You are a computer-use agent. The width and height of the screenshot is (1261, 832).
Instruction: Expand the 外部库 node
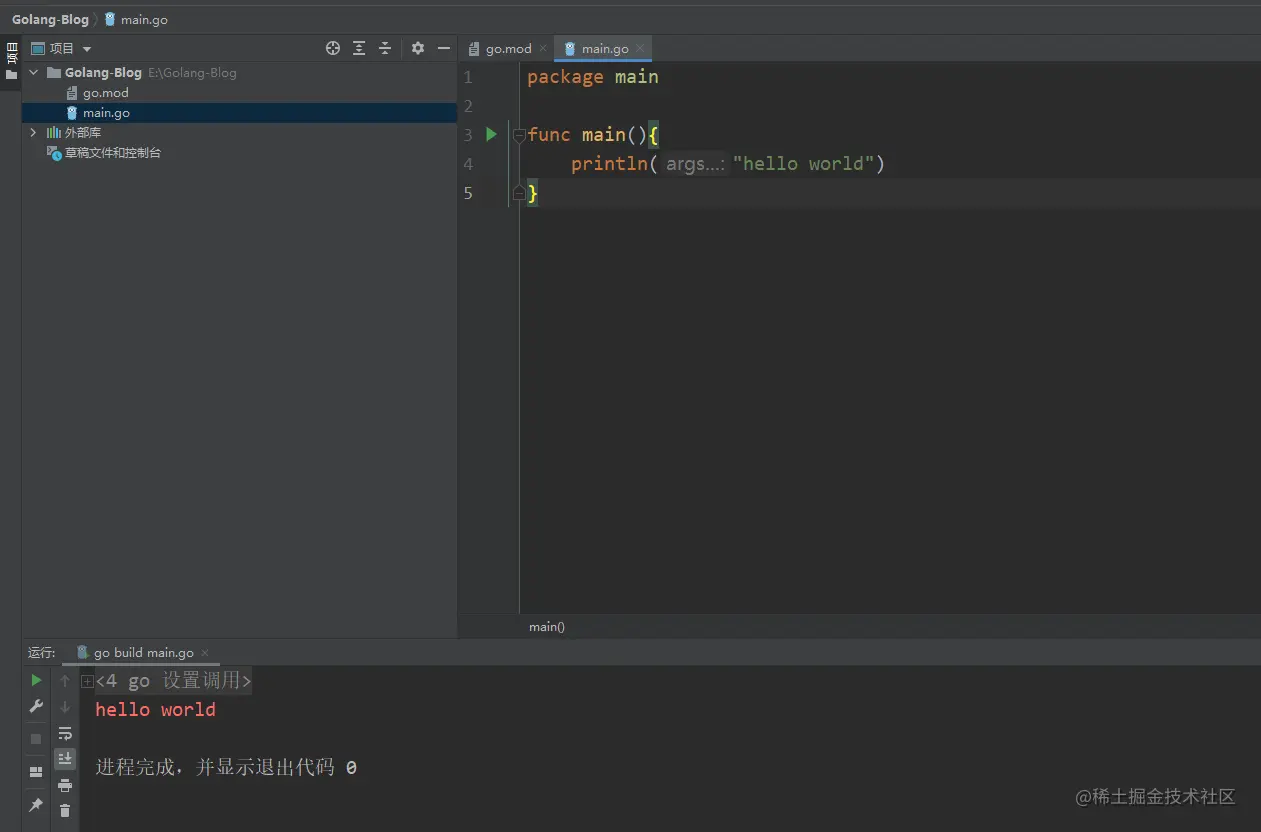[x=33, y=132]
